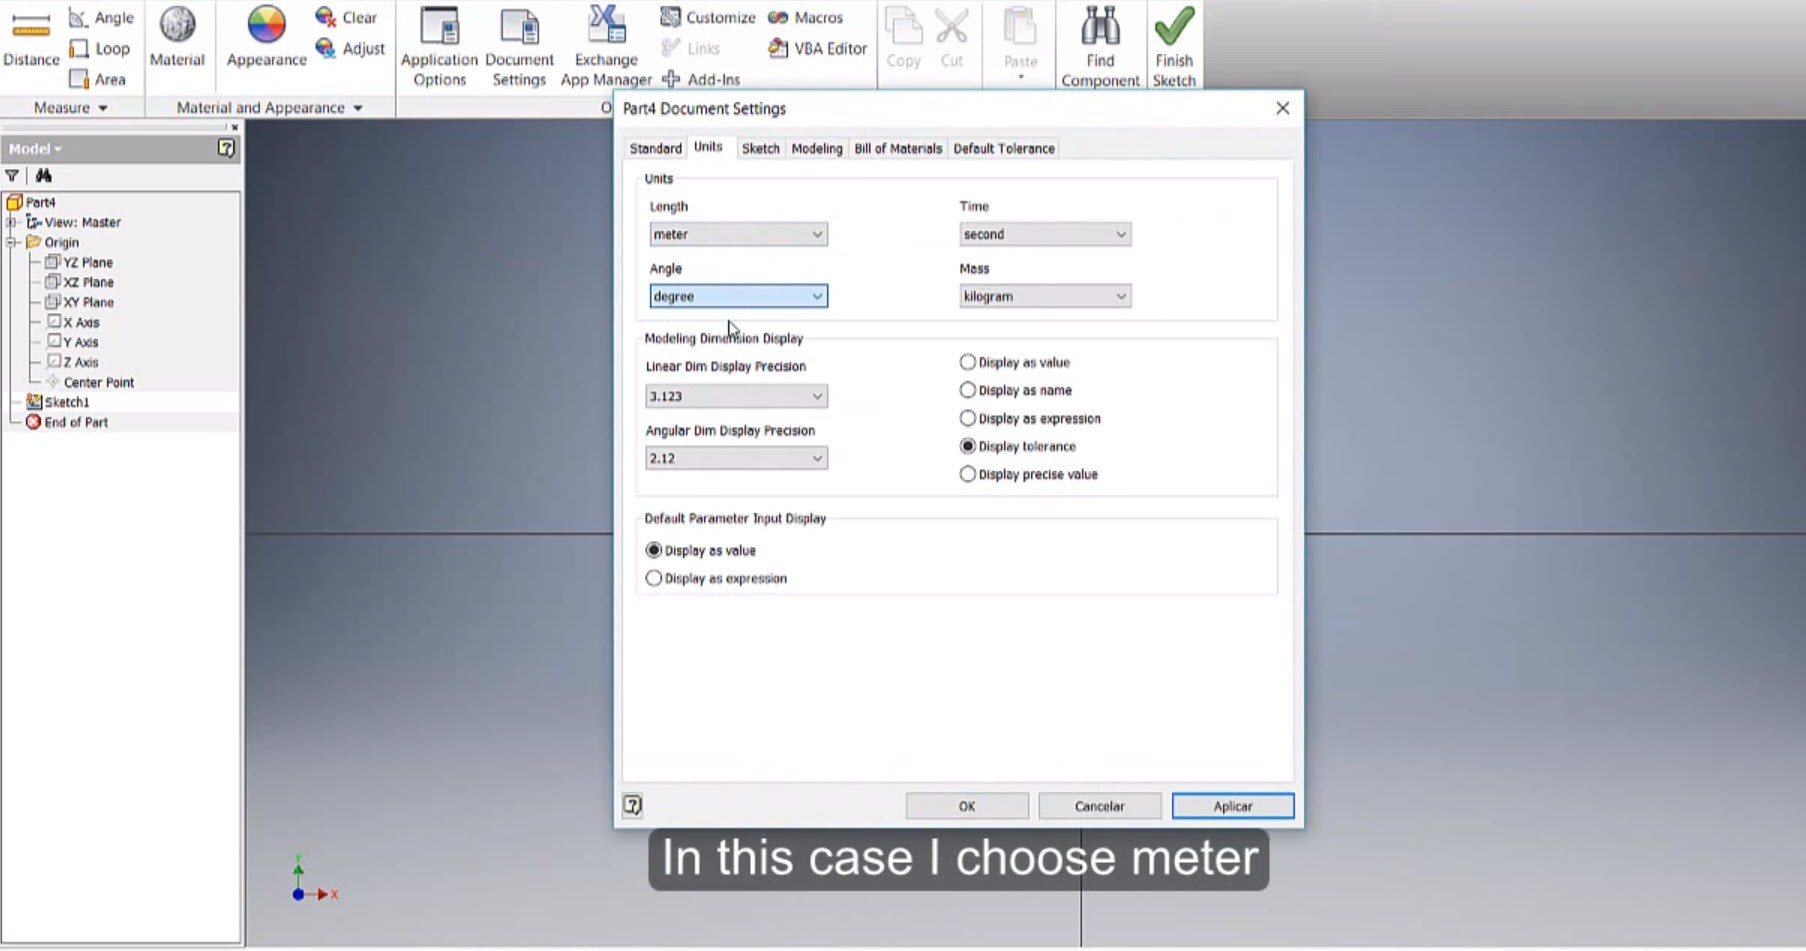The height and width of the screenshot is (951, 1806).
Task: Choose Display as name option
Action: (x=967, y=390)
